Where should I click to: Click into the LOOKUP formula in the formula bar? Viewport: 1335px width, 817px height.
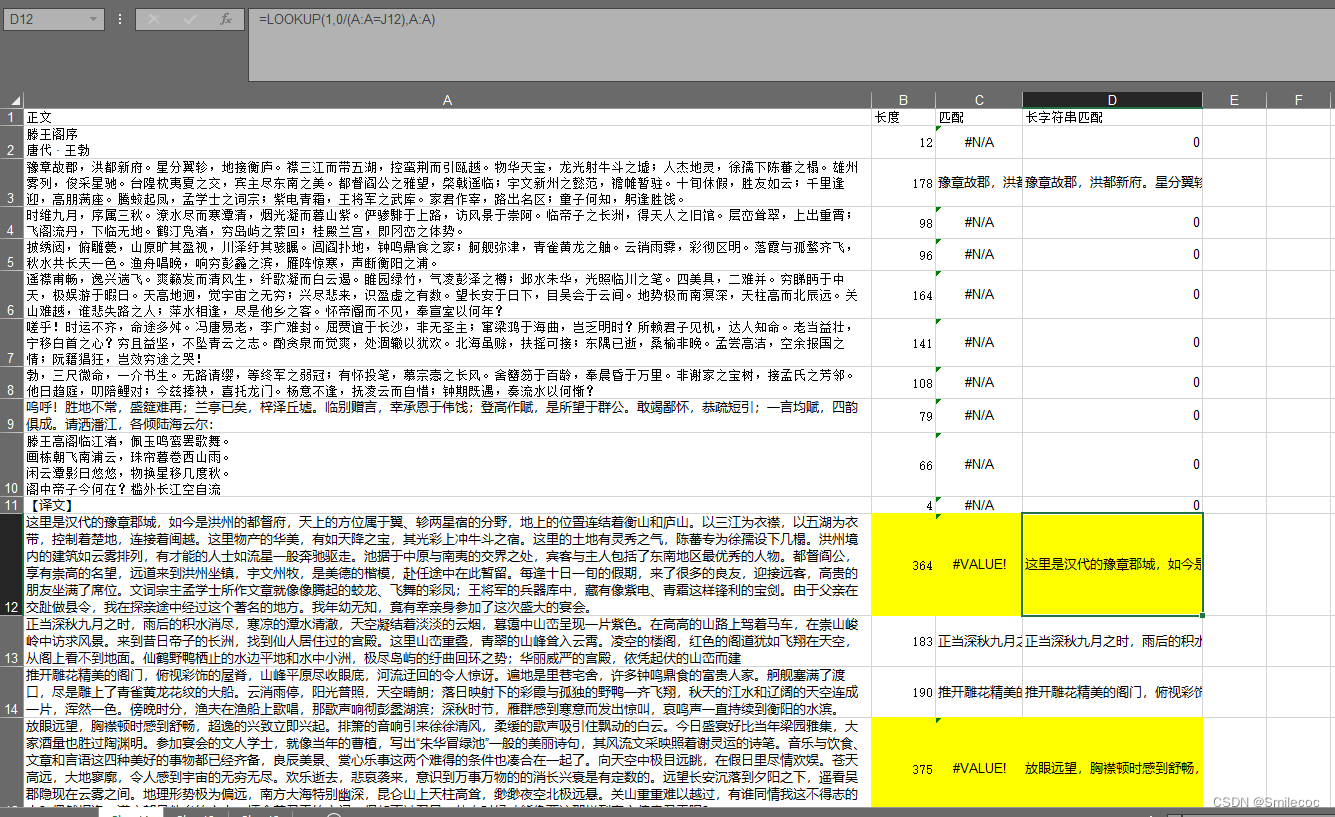347,19
